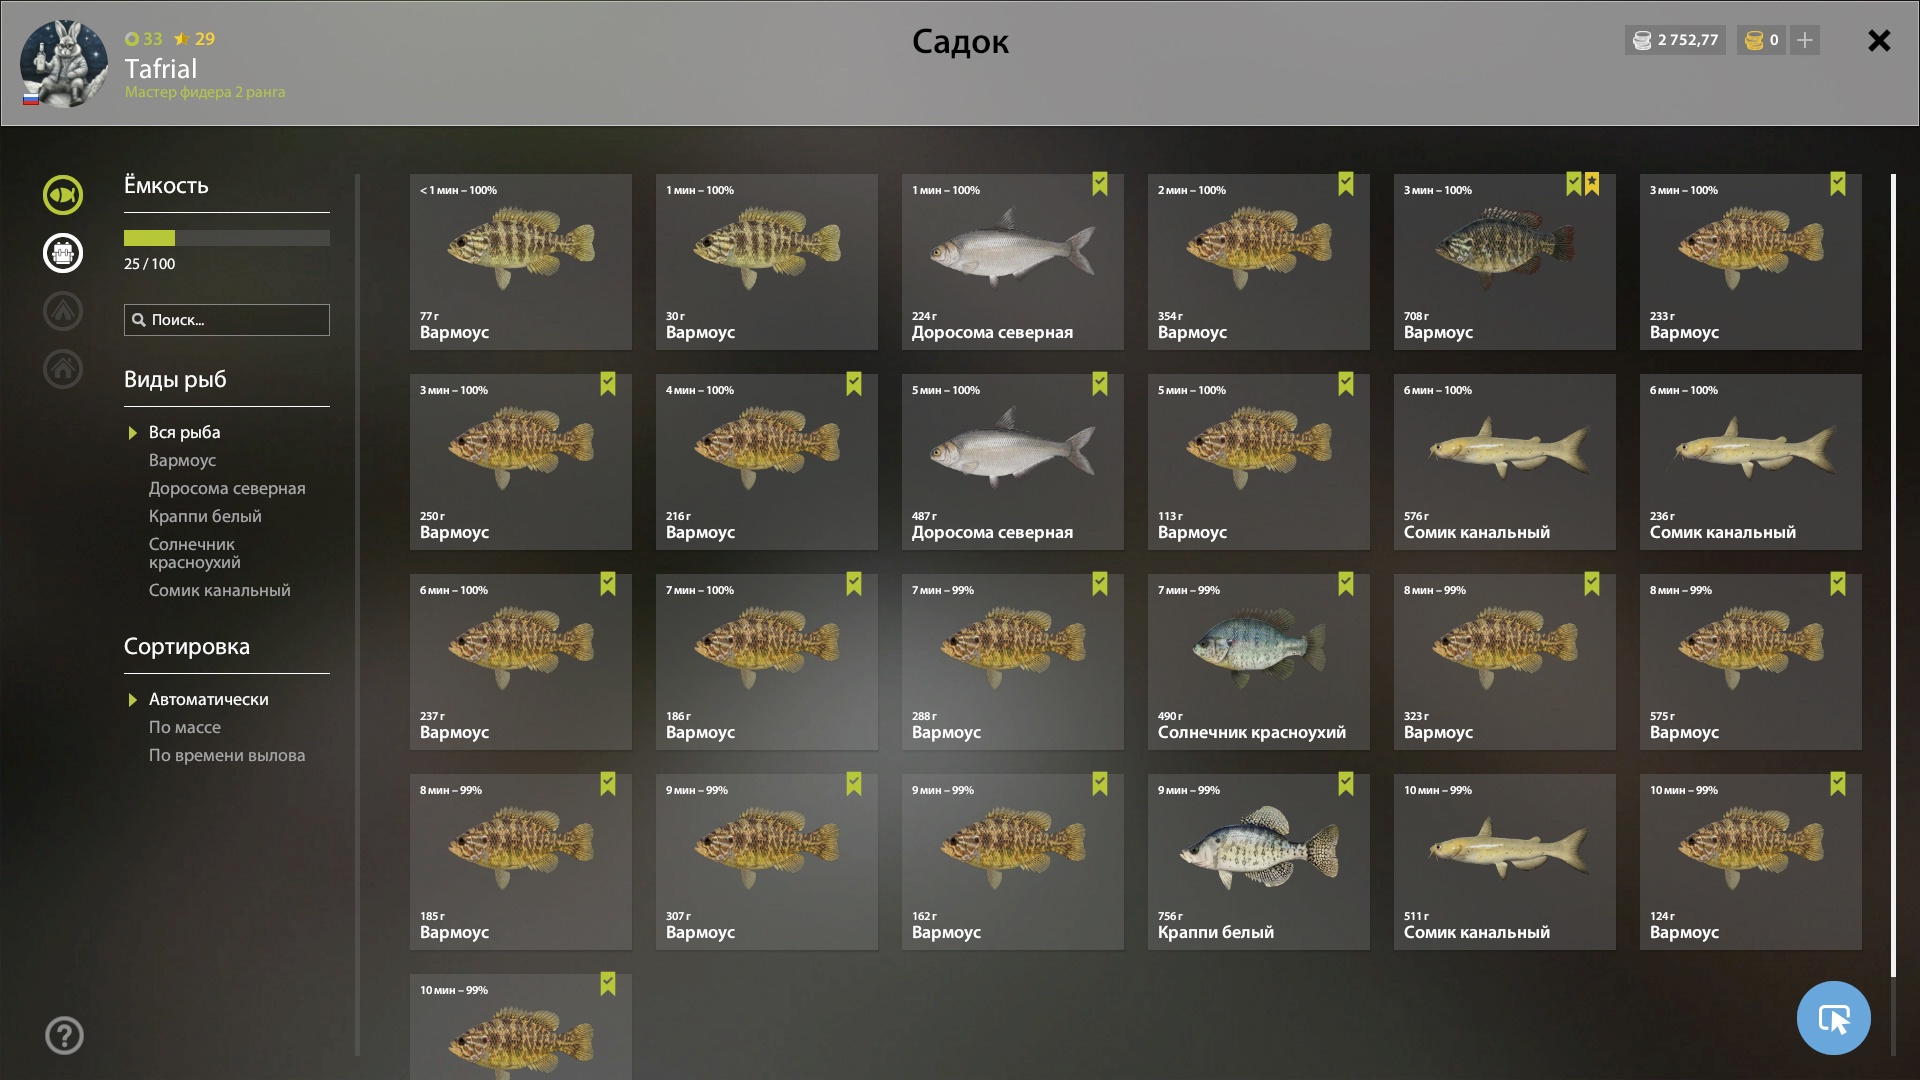Viewport: 1920px width, 1080px height.
Task: Choose Автоматически sorting option
Action: click(208, 699)
